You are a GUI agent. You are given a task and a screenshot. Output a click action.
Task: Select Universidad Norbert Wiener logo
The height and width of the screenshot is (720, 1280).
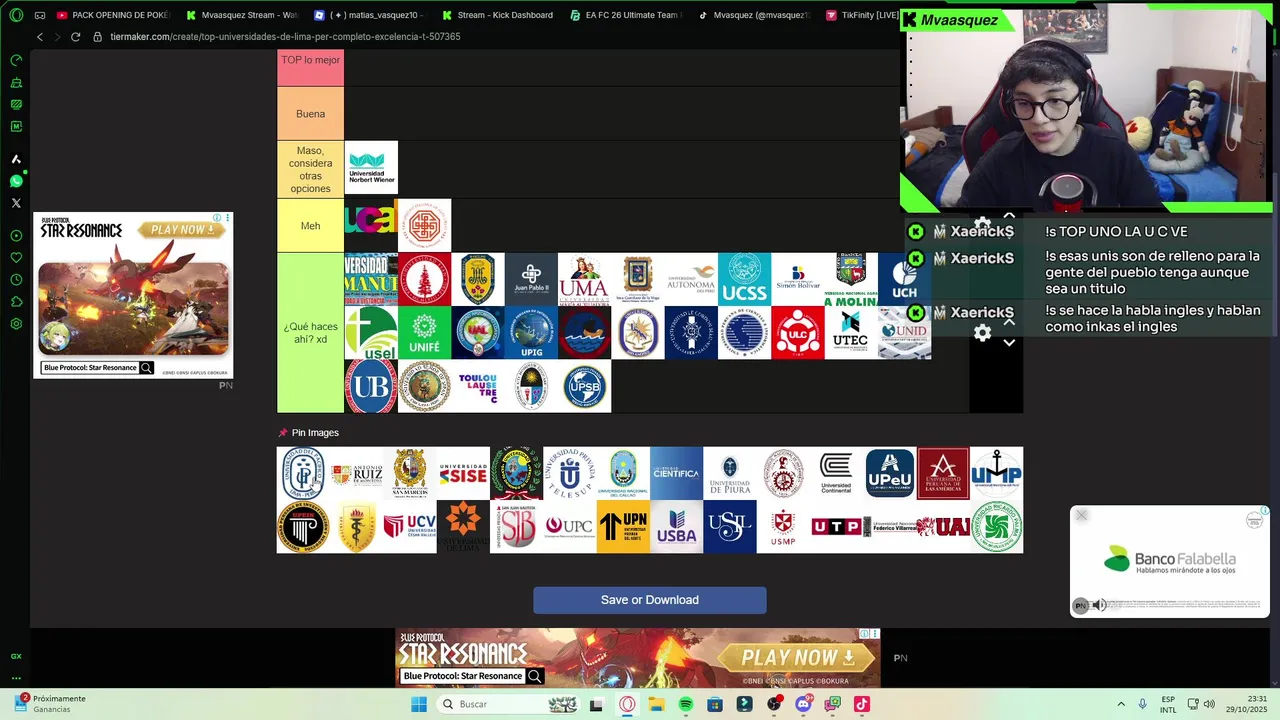[x=371, y=167]
